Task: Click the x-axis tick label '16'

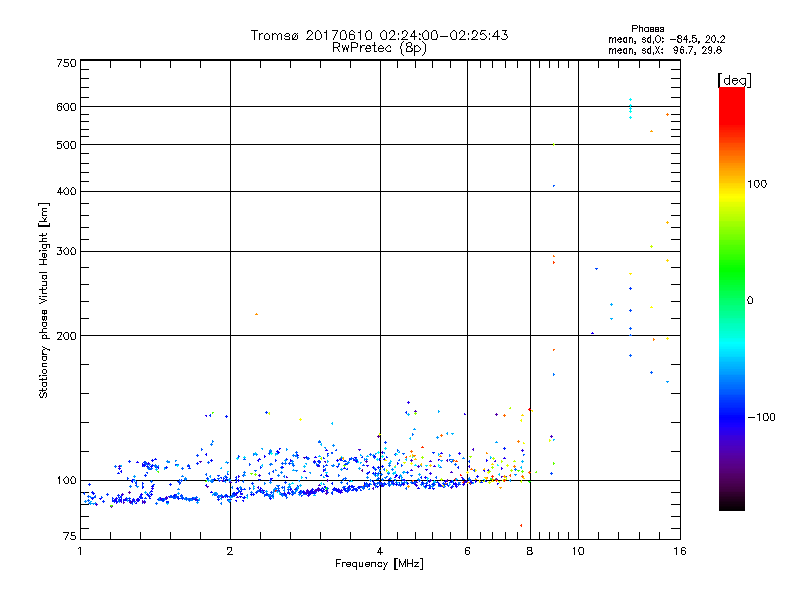Action: click(680, 551)
